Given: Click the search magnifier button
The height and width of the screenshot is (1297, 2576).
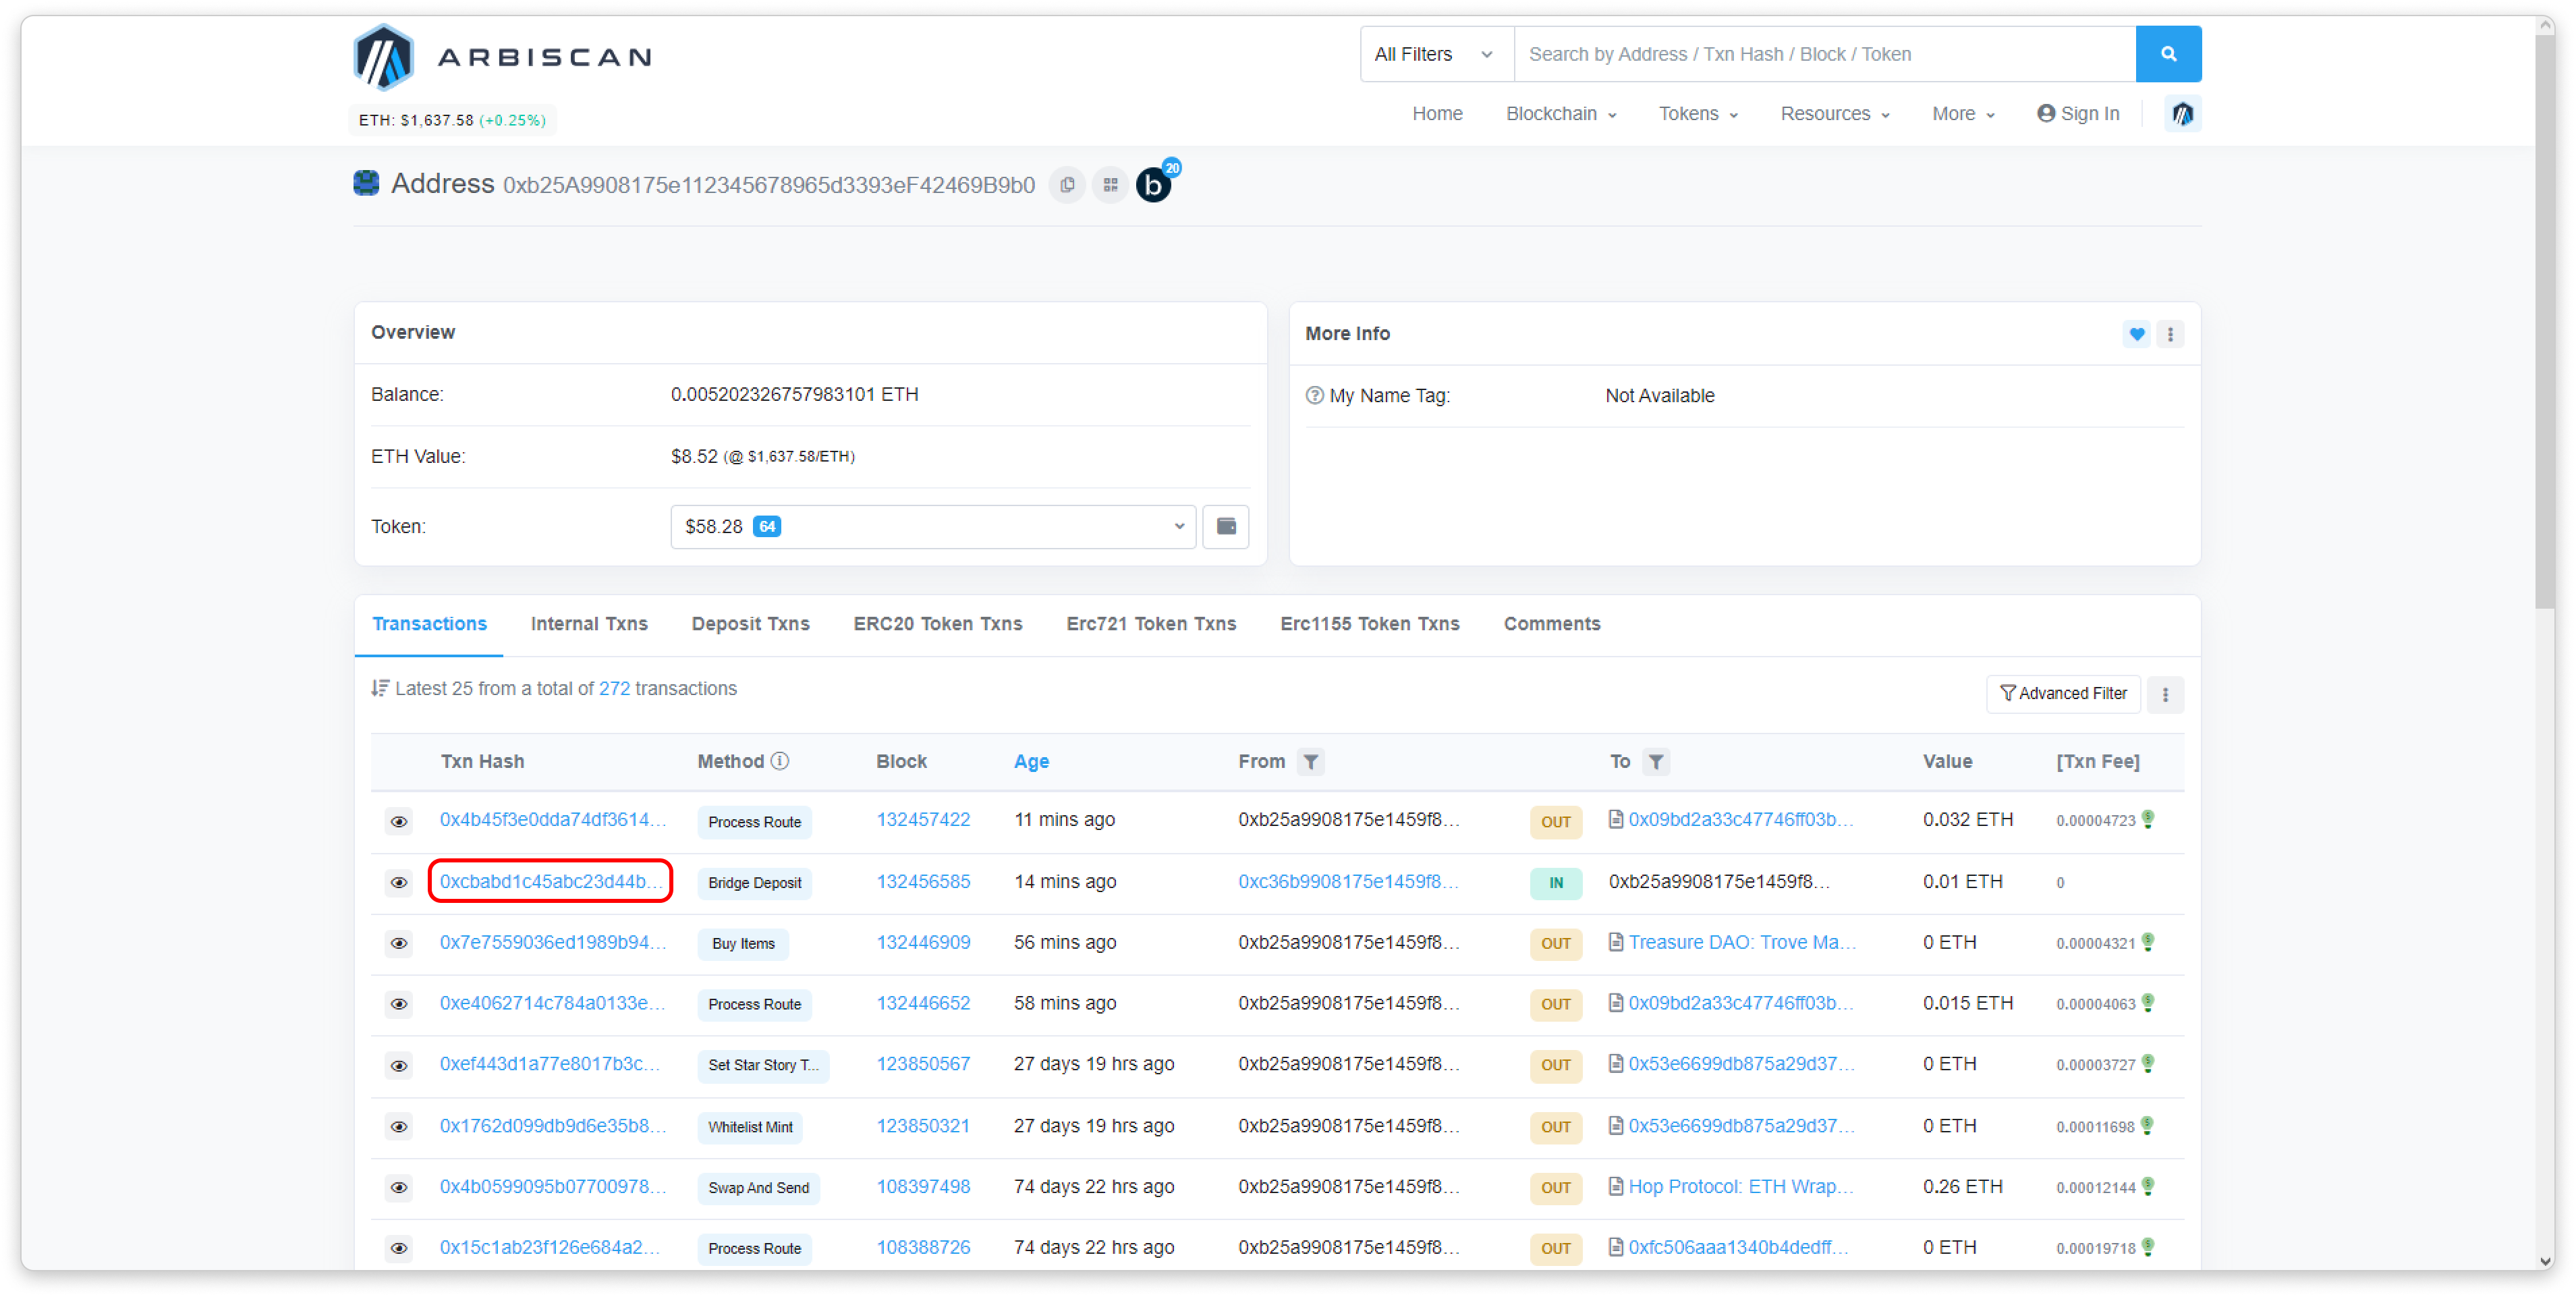Looking at the screenshot, I should click(2168, 54).
